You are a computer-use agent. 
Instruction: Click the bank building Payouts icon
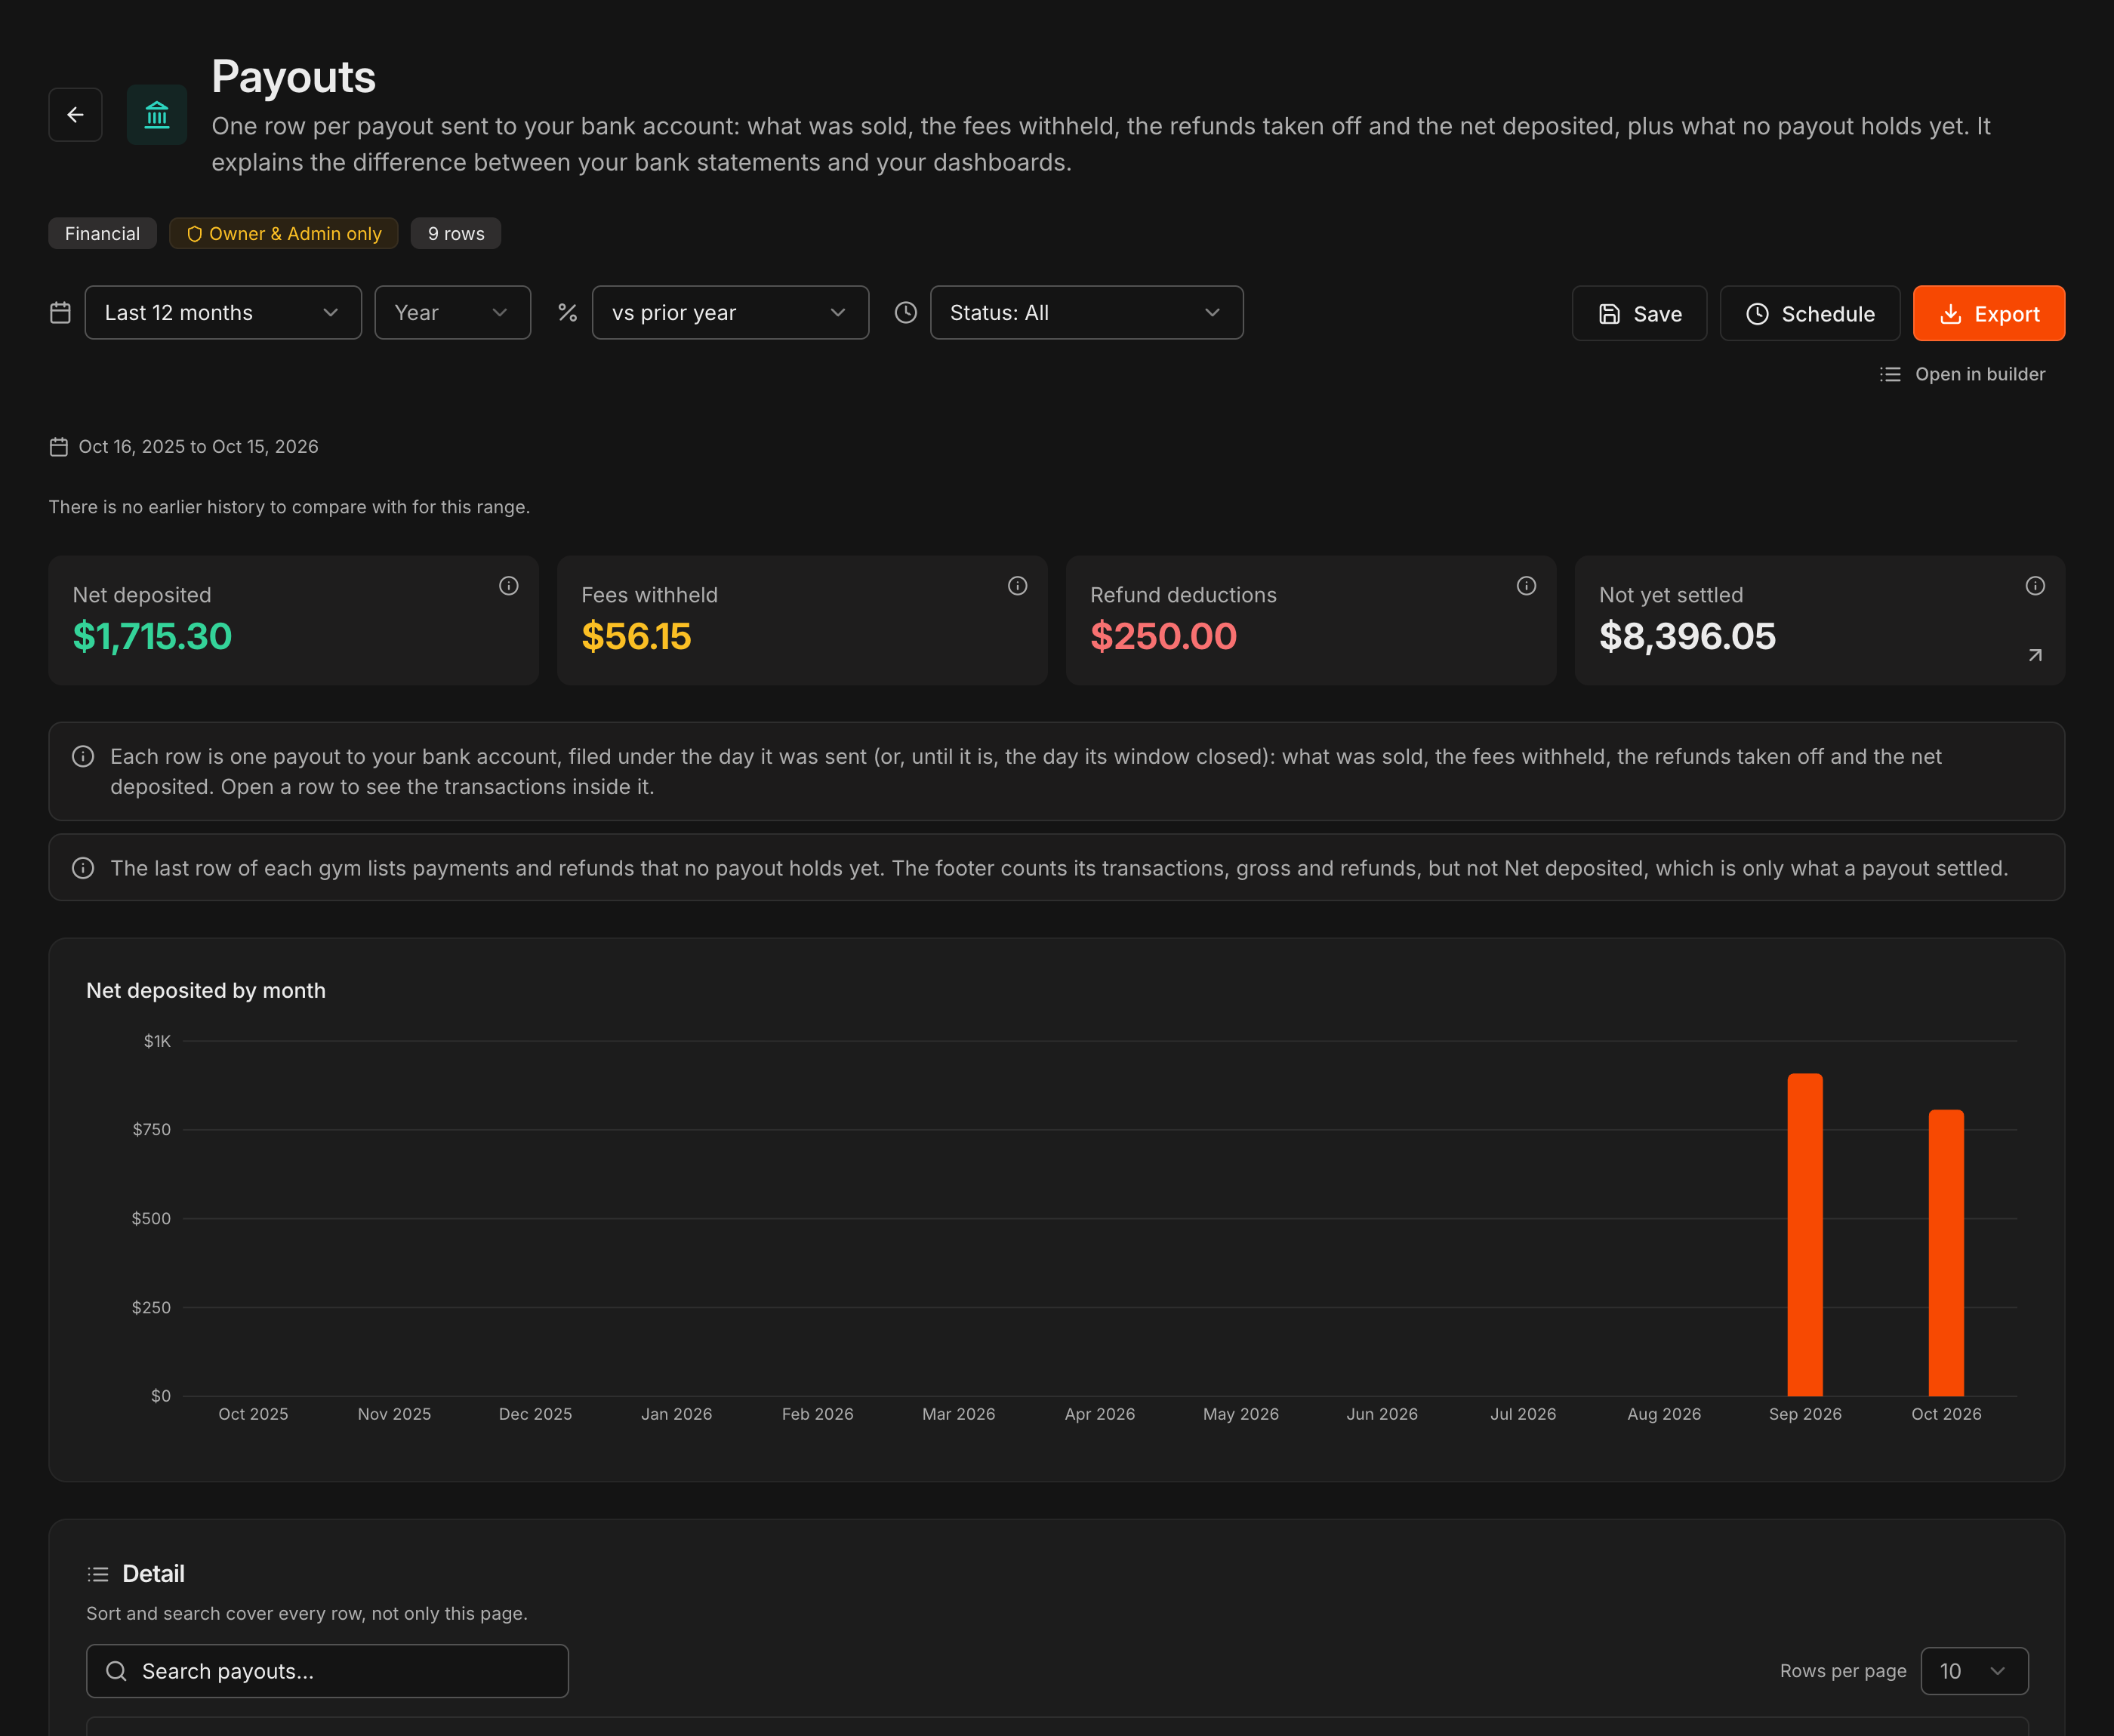coord(157,115)
